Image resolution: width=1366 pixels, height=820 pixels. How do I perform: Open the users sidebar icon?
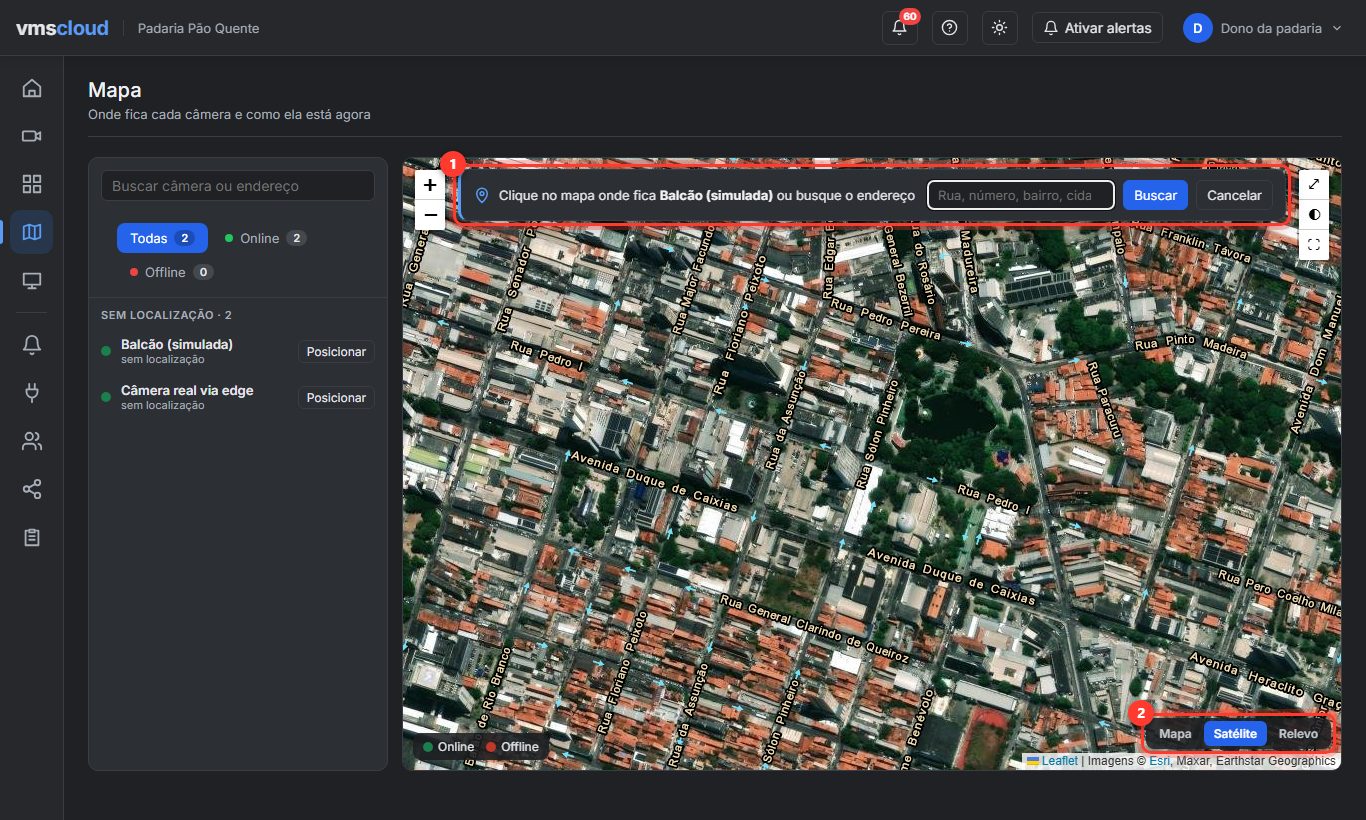32,441
